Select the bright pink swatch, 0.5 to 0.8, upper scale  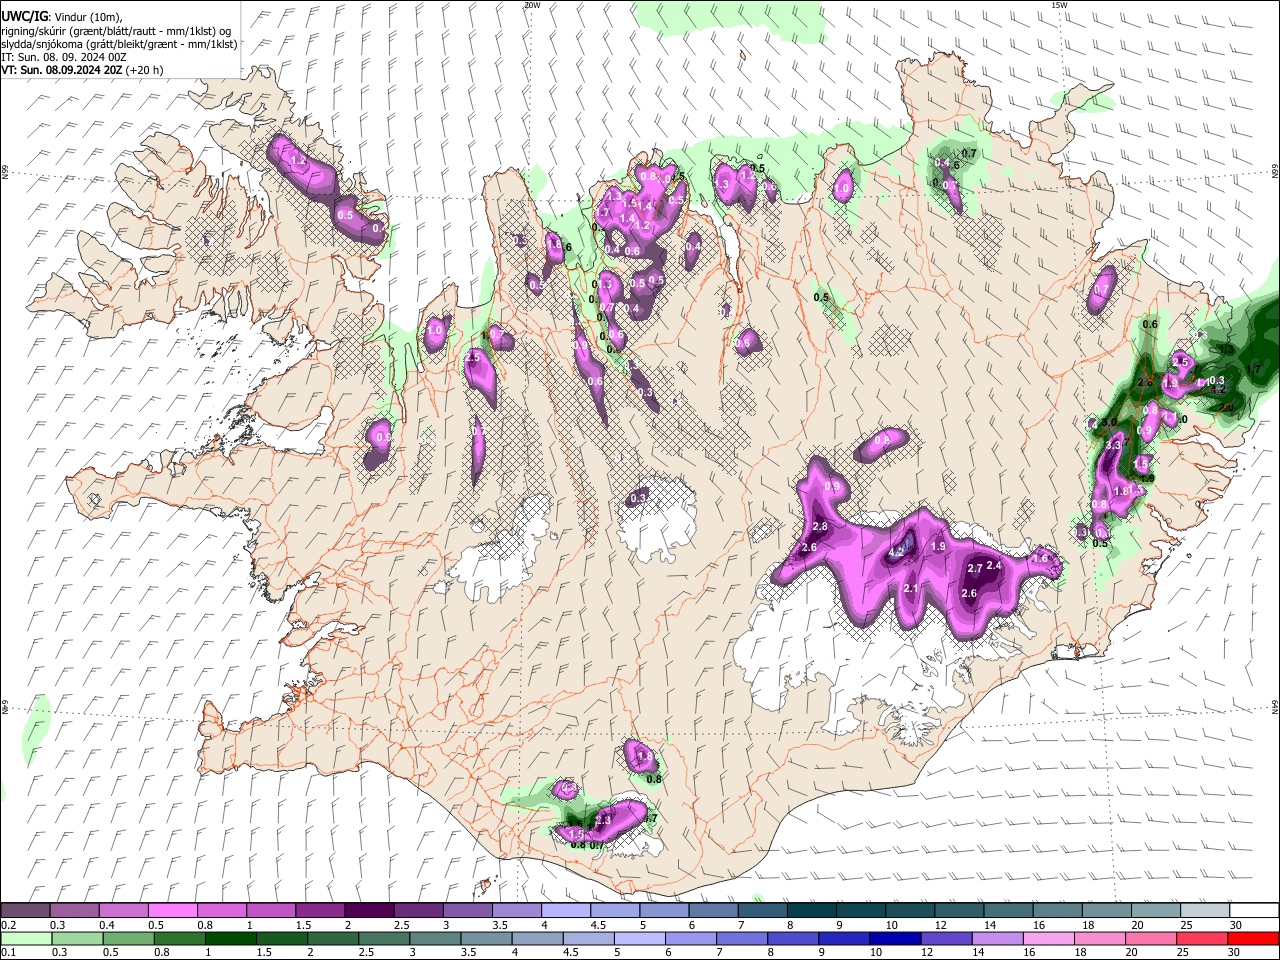click(172, 911)
